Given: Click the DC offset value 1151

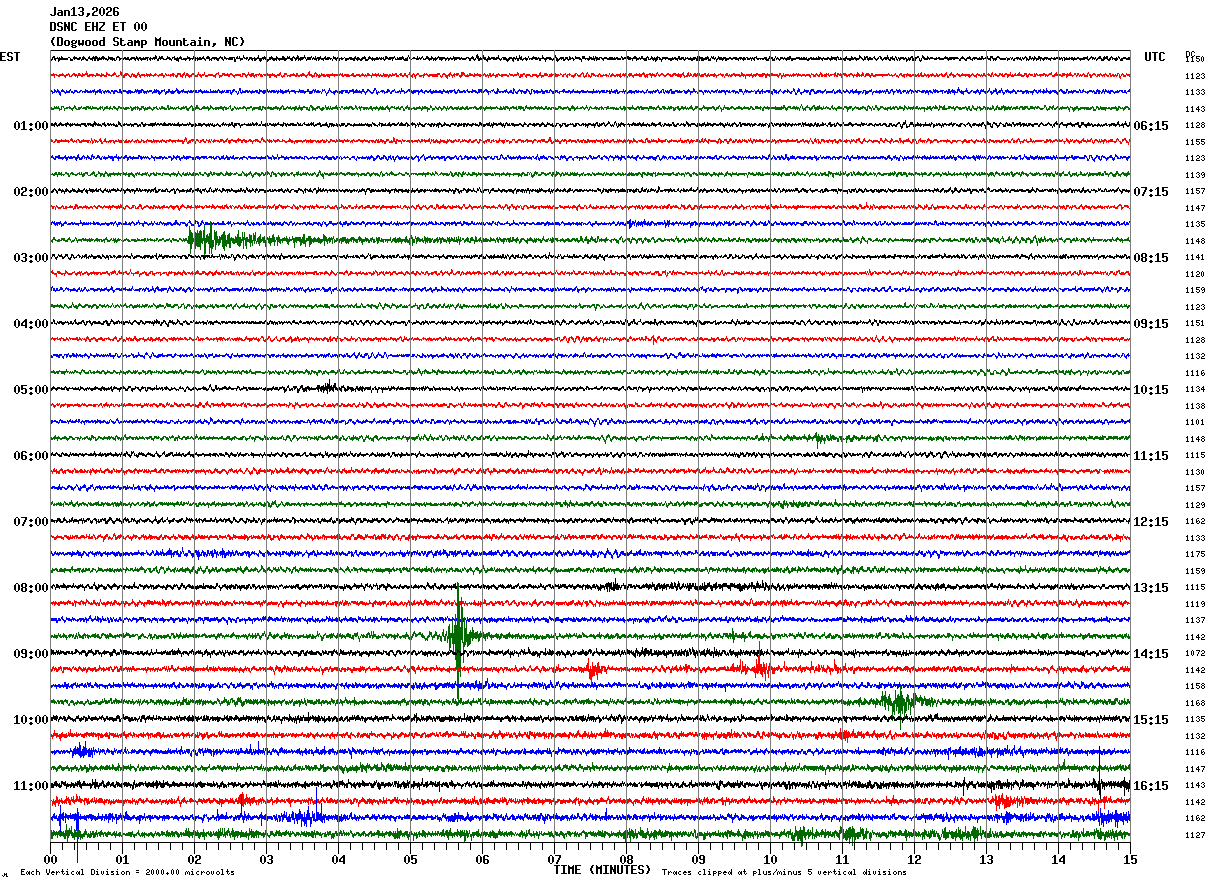Looking at the screenshot, I should pos(1194,324).
